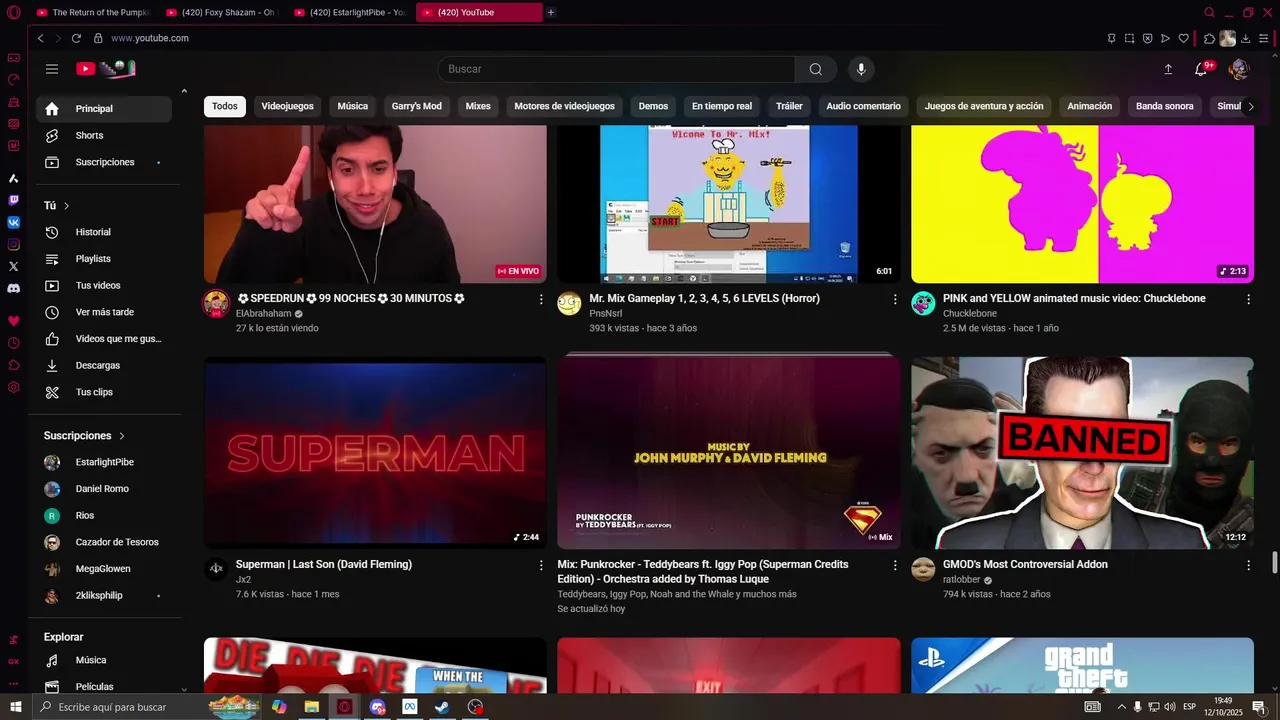
Task: Play the BANNED GMOD thumbnail video
Action: coord(1082,453)
